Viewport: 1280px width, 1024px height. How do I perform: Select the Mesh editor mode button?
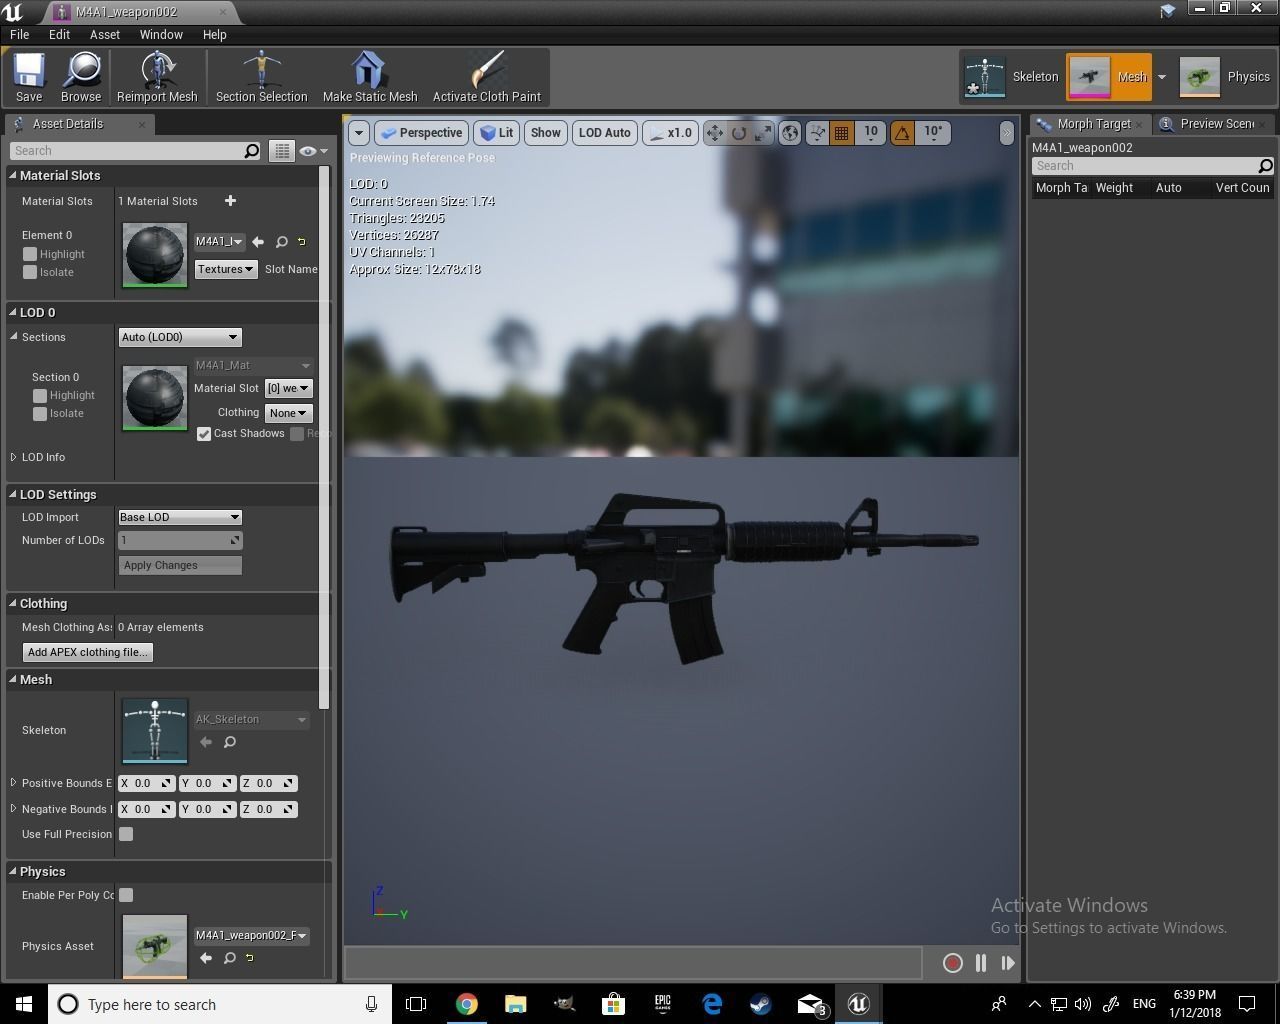point(1109,77)
